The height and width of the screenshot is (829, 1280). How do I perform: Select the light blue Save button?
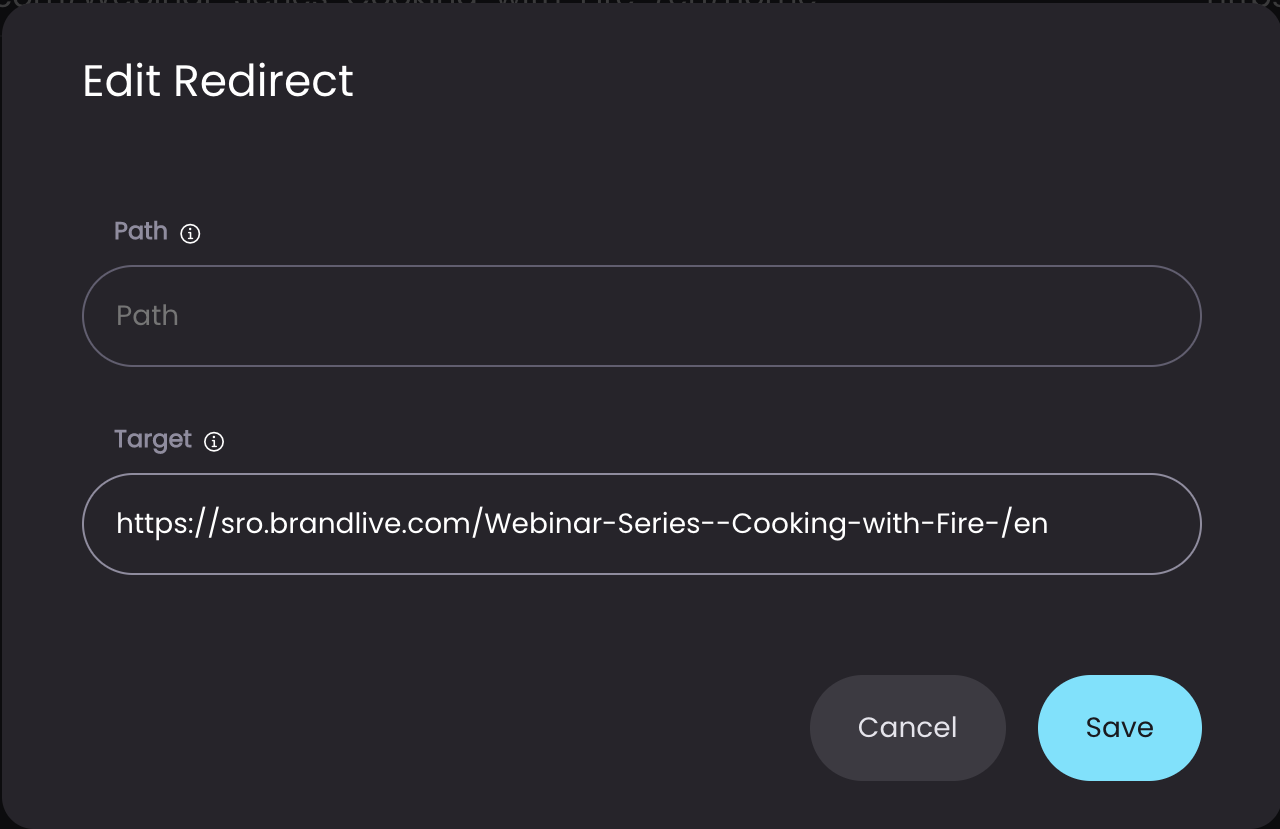[1119, 727]
